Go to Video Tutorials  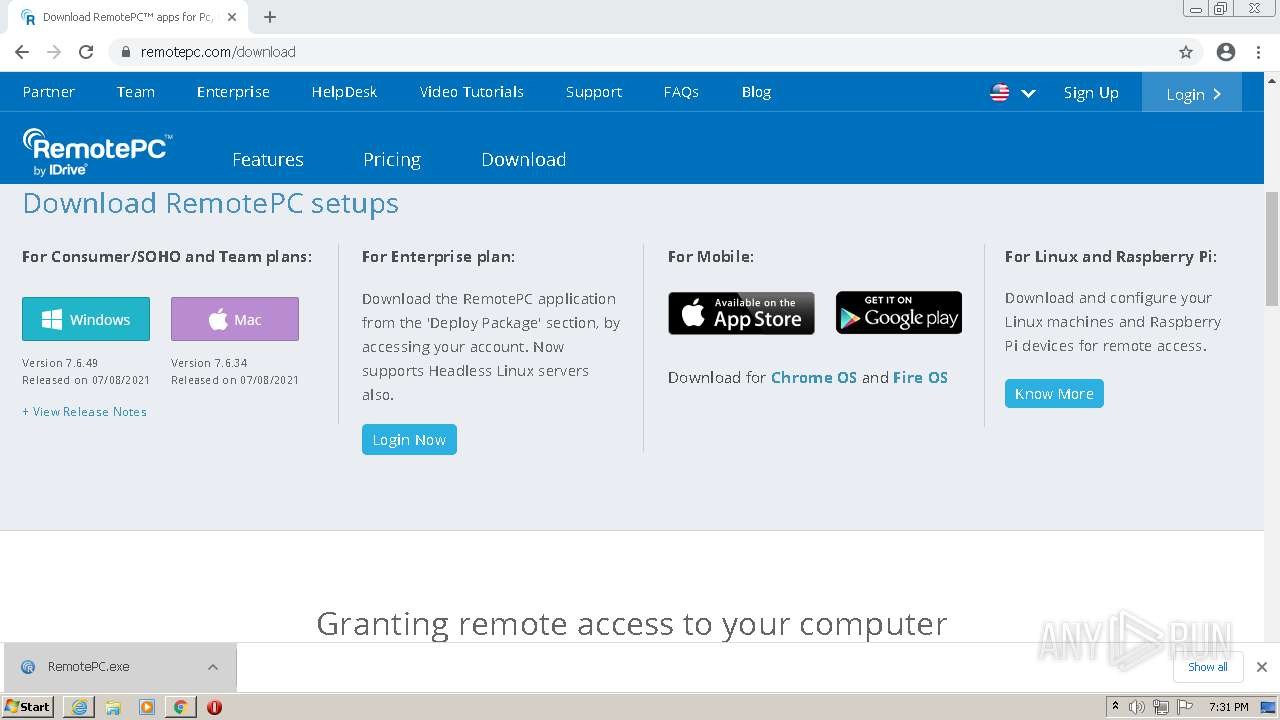(471, 92)
